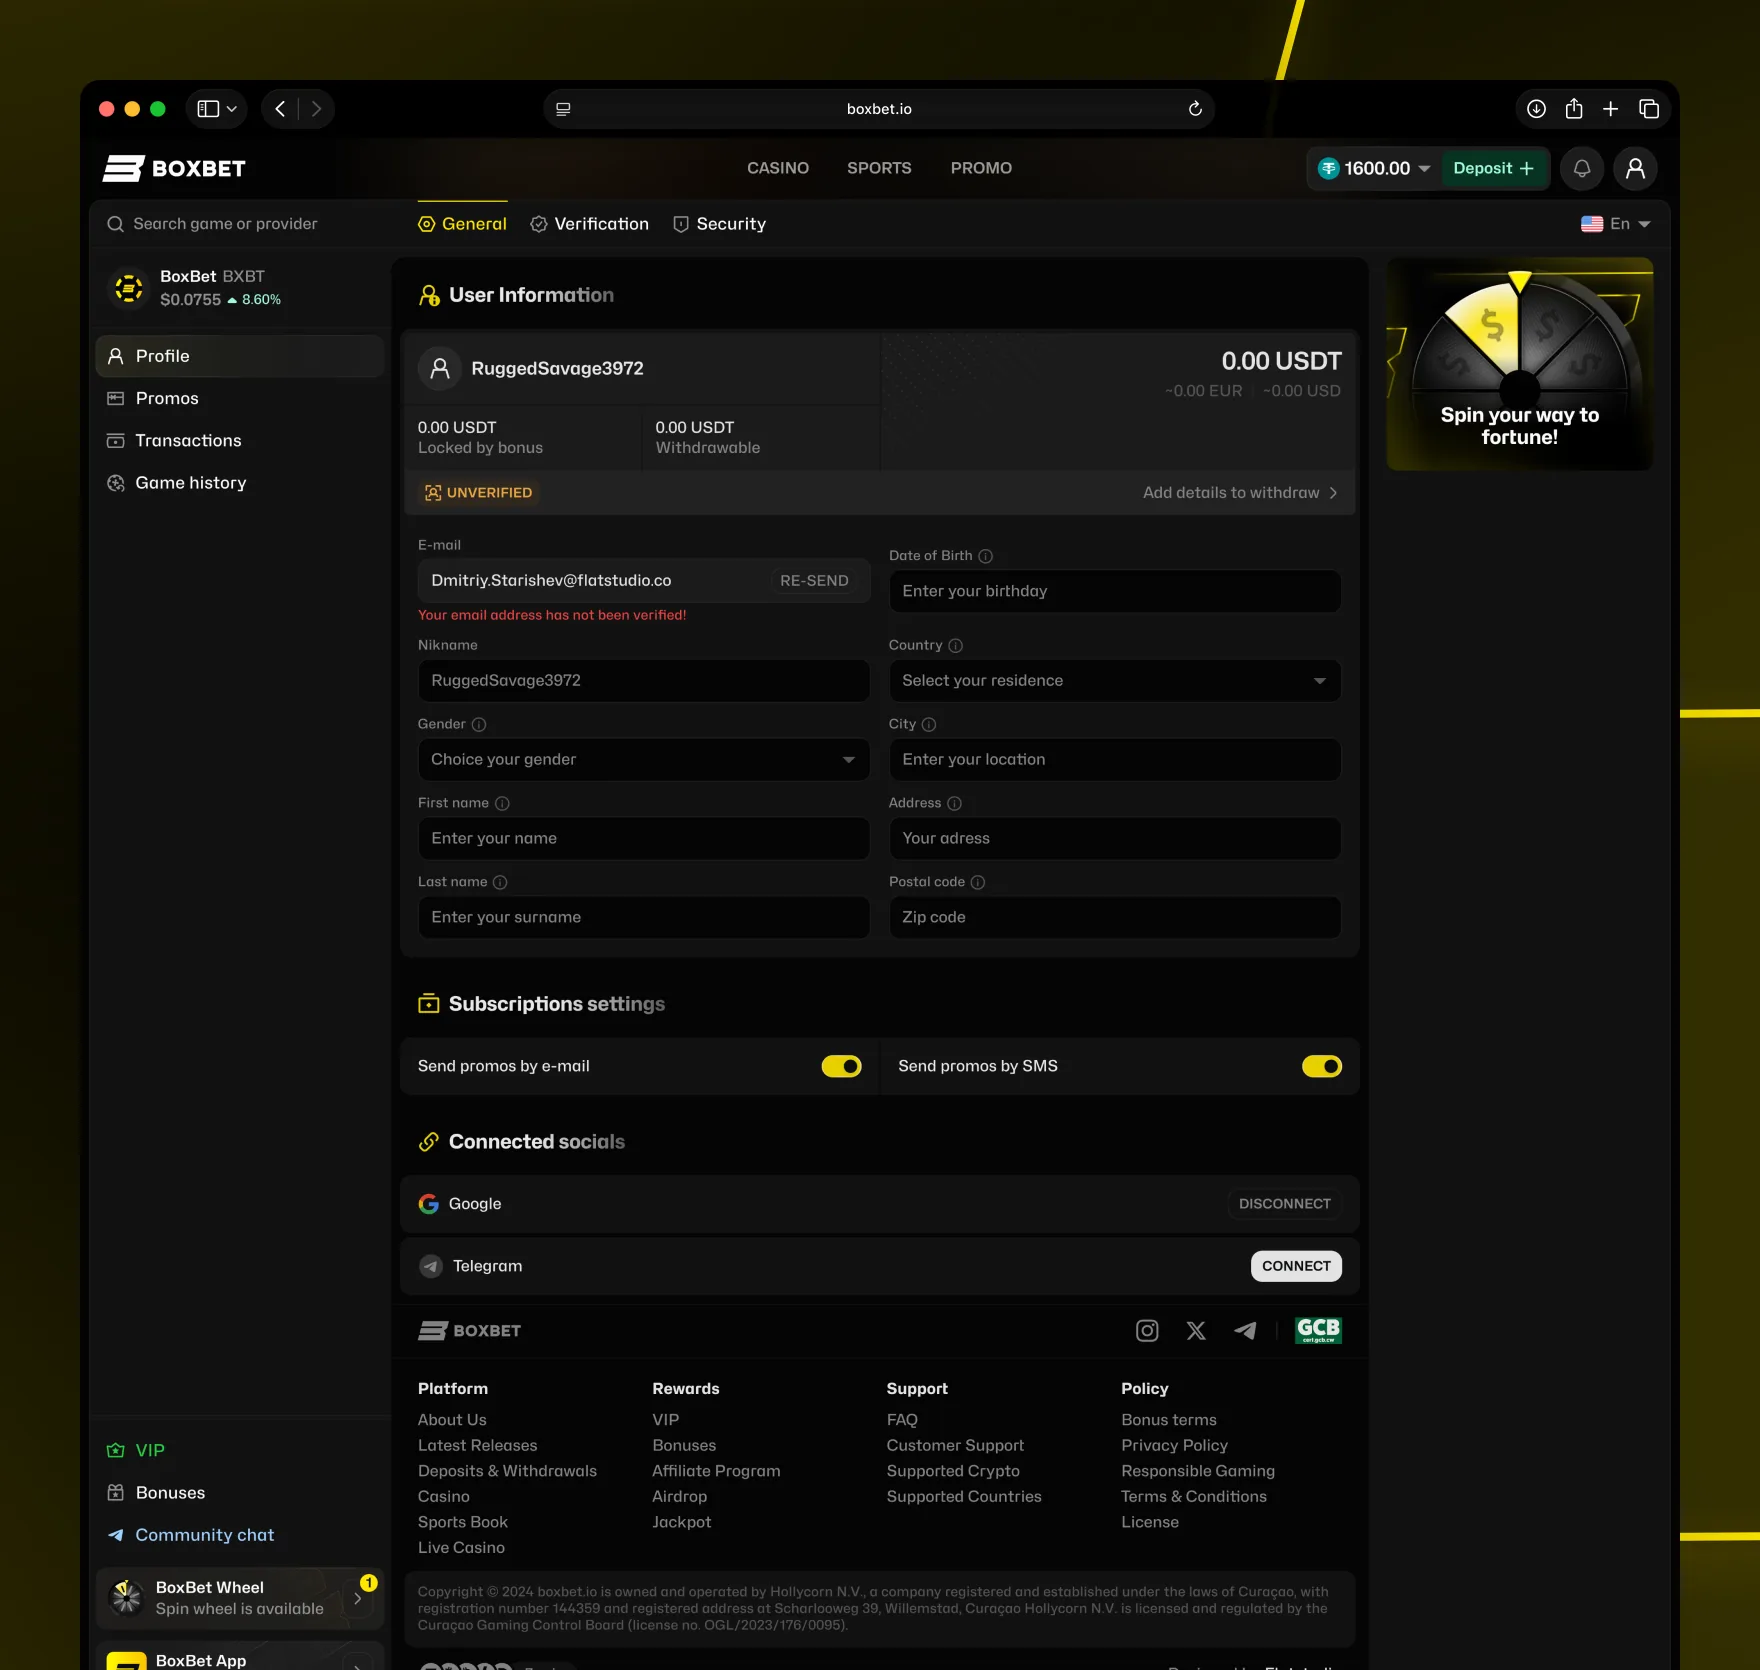
Task: Open Customer Support footer link
Action: click(955, 1446)
